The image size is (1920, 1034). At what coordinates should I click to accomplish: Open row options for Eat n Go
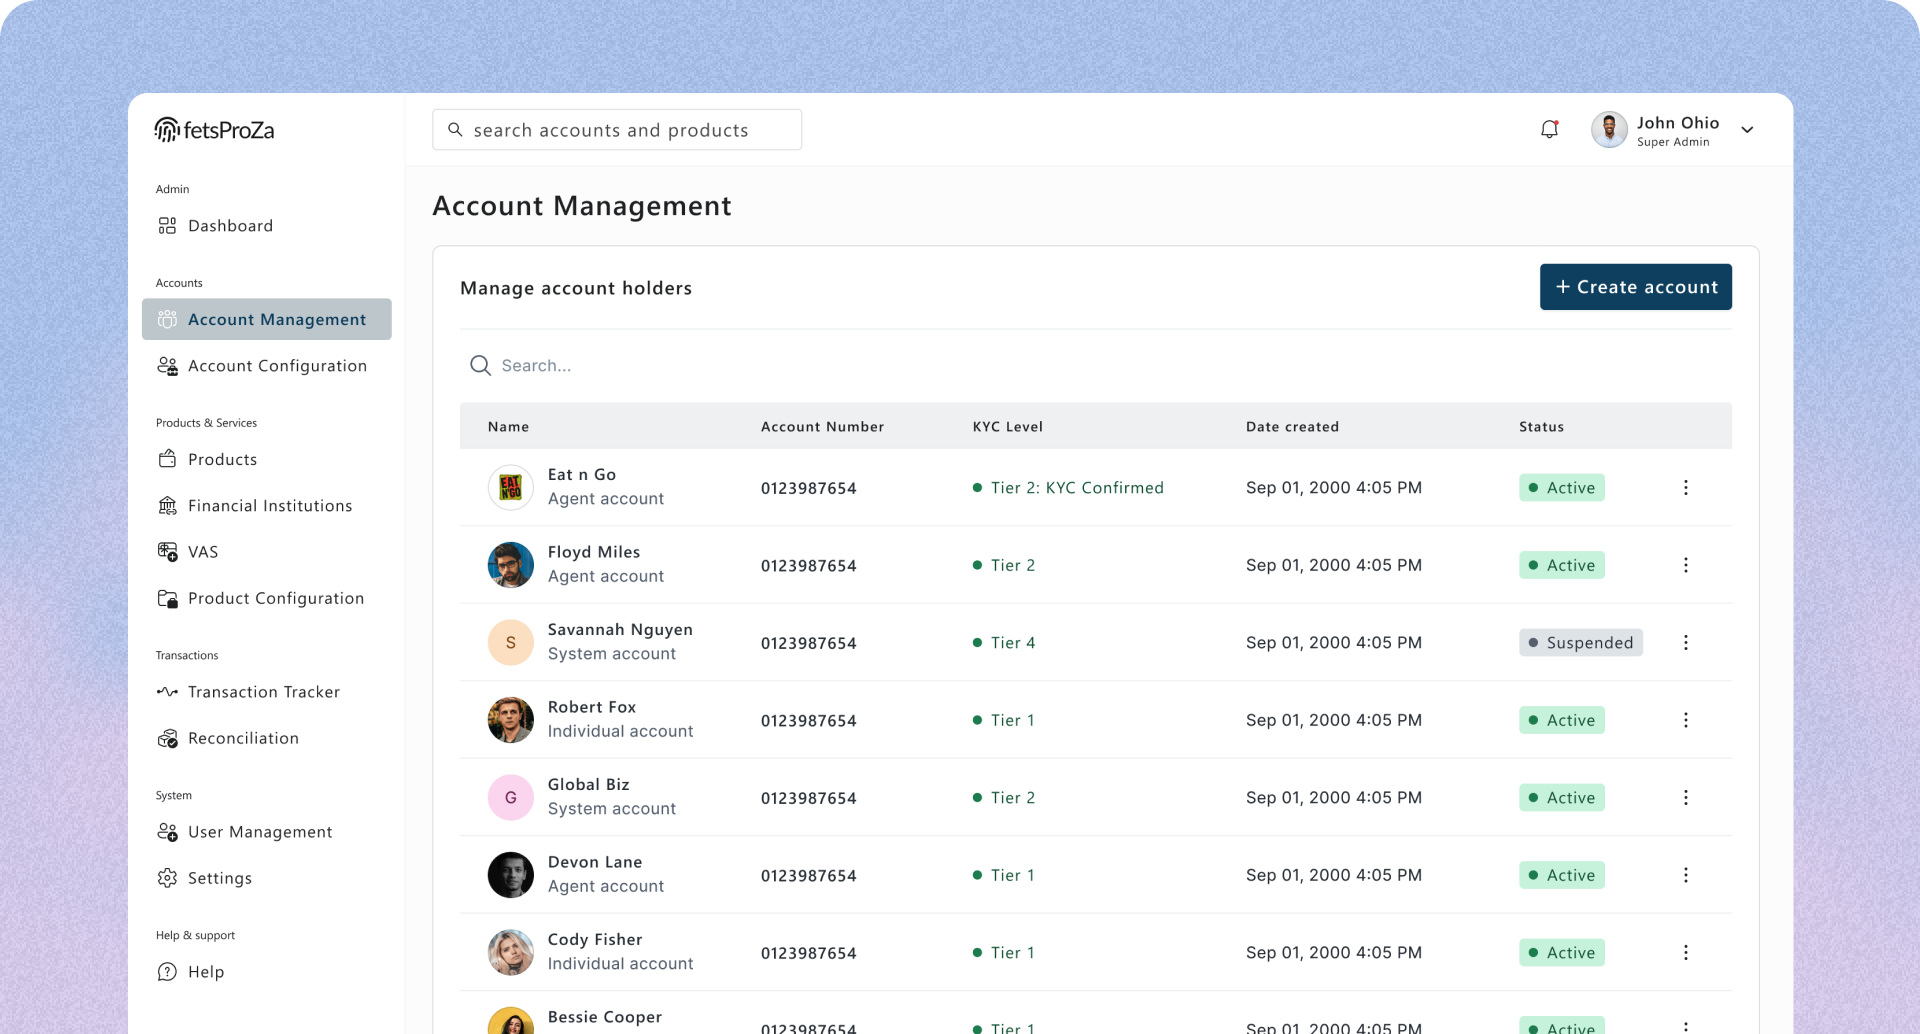pyautogui.click(x=1686, y=488)
